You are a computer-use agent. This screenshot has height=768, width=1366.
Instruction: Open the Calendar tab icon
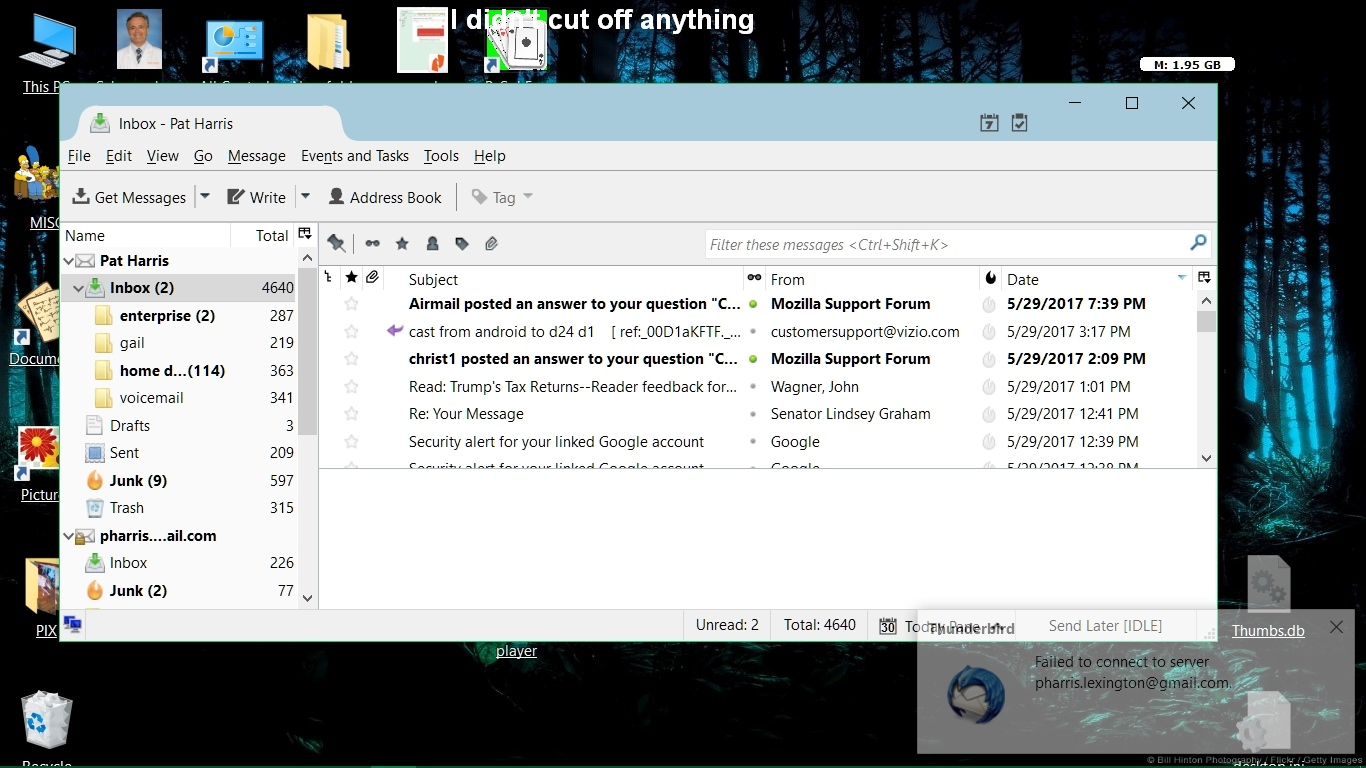pos(989,123)
